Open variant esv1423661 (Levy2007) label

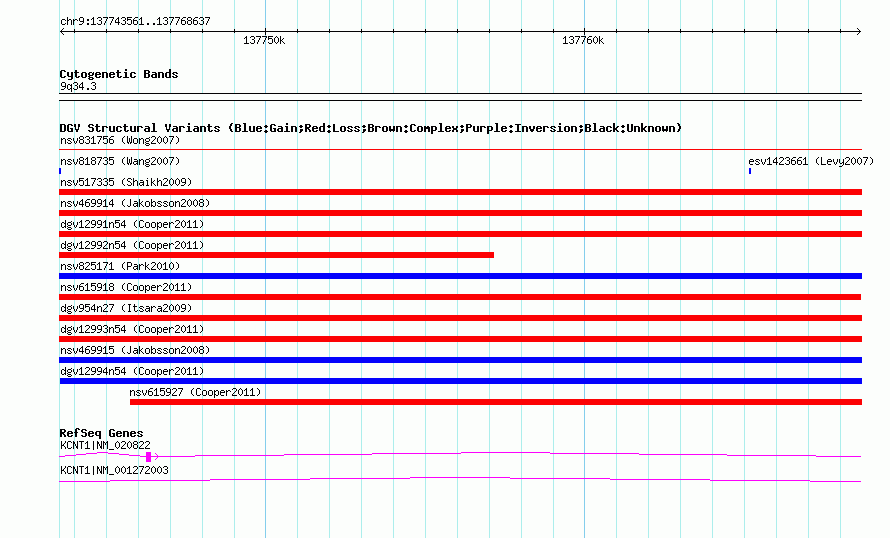click(x=811, y=161)
